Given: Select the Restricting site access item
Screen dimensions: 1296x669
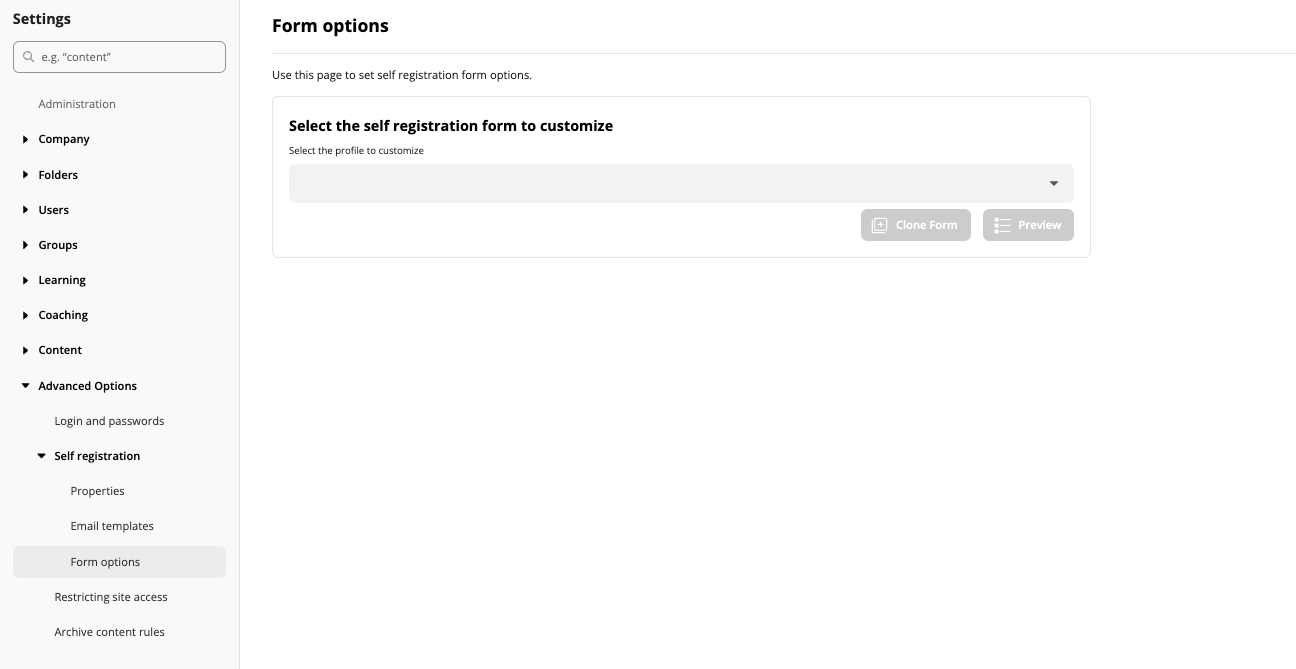Looking at the screenshot, I should (110, 596).
